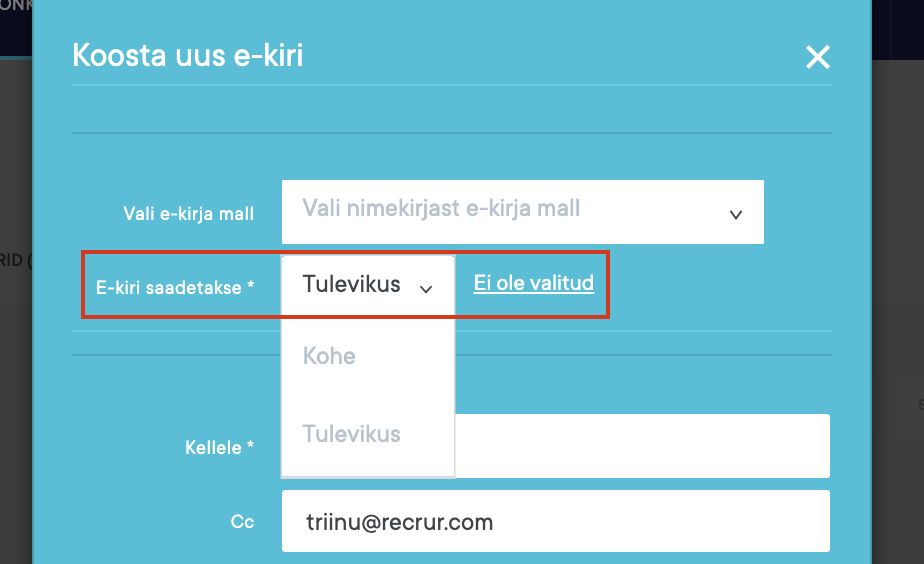Click the e-kirja mall dropdown chevron arrow
The height and width of the screenshot is (564, 924).
pyautogui.click(x=736, y=213)
